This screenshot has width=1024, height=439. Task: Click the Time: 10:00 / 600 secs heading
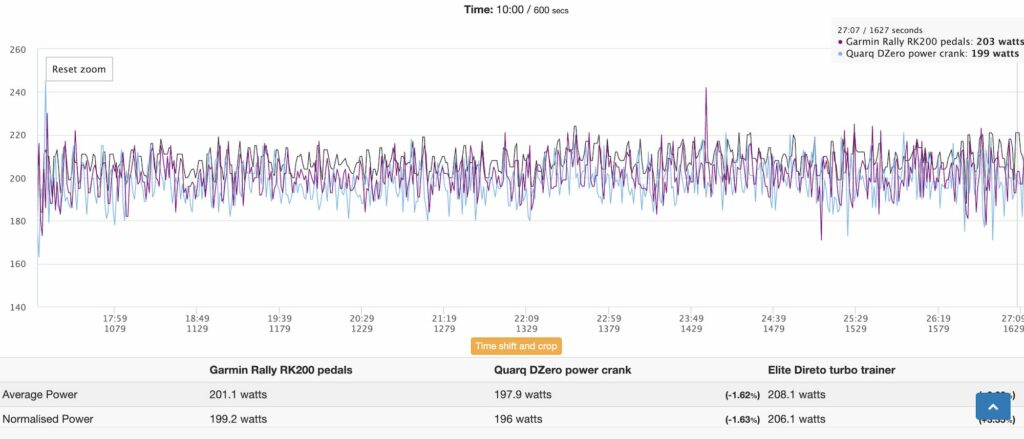tap(516, 10)
